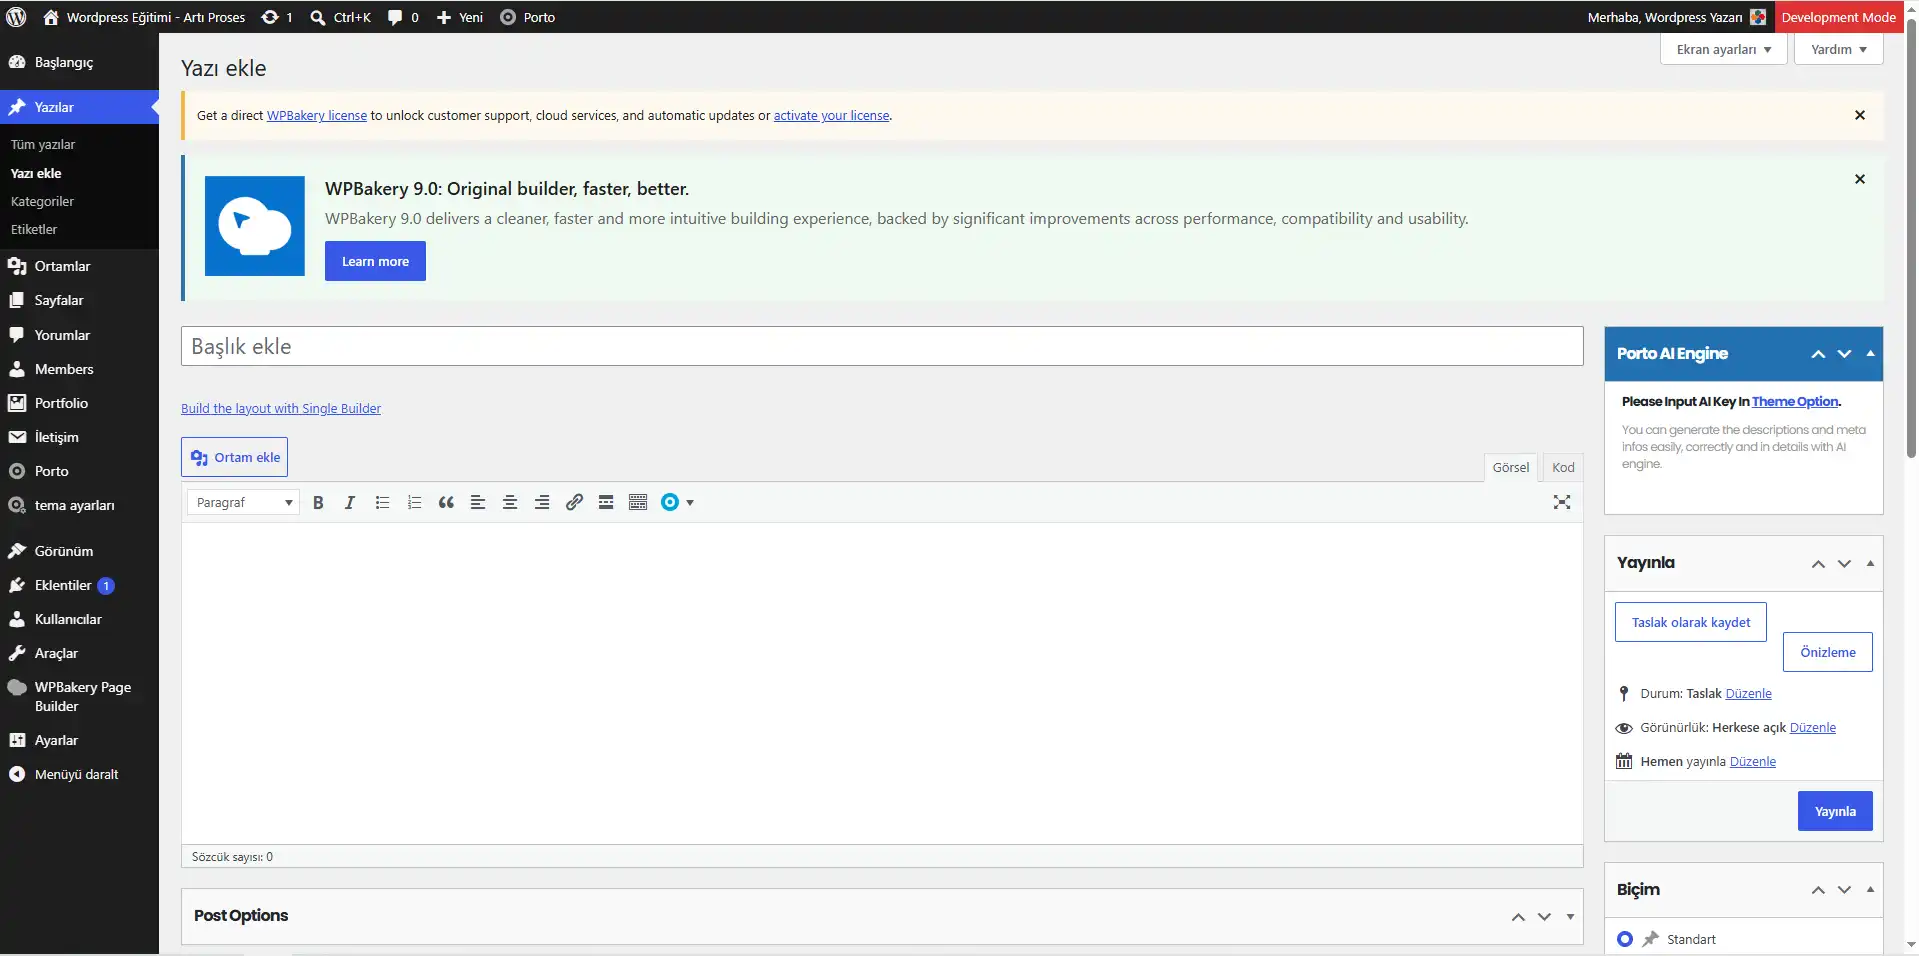Follow the 'activate your license' link
This screenshot has width=1919, height=956.
[x=831, y=116]
